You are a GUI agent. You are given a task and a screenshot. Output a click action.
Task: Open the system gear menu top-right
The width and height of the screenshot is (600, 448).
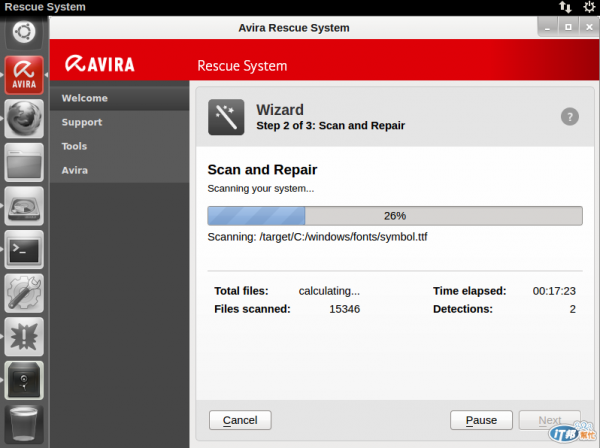pos(589,7)
